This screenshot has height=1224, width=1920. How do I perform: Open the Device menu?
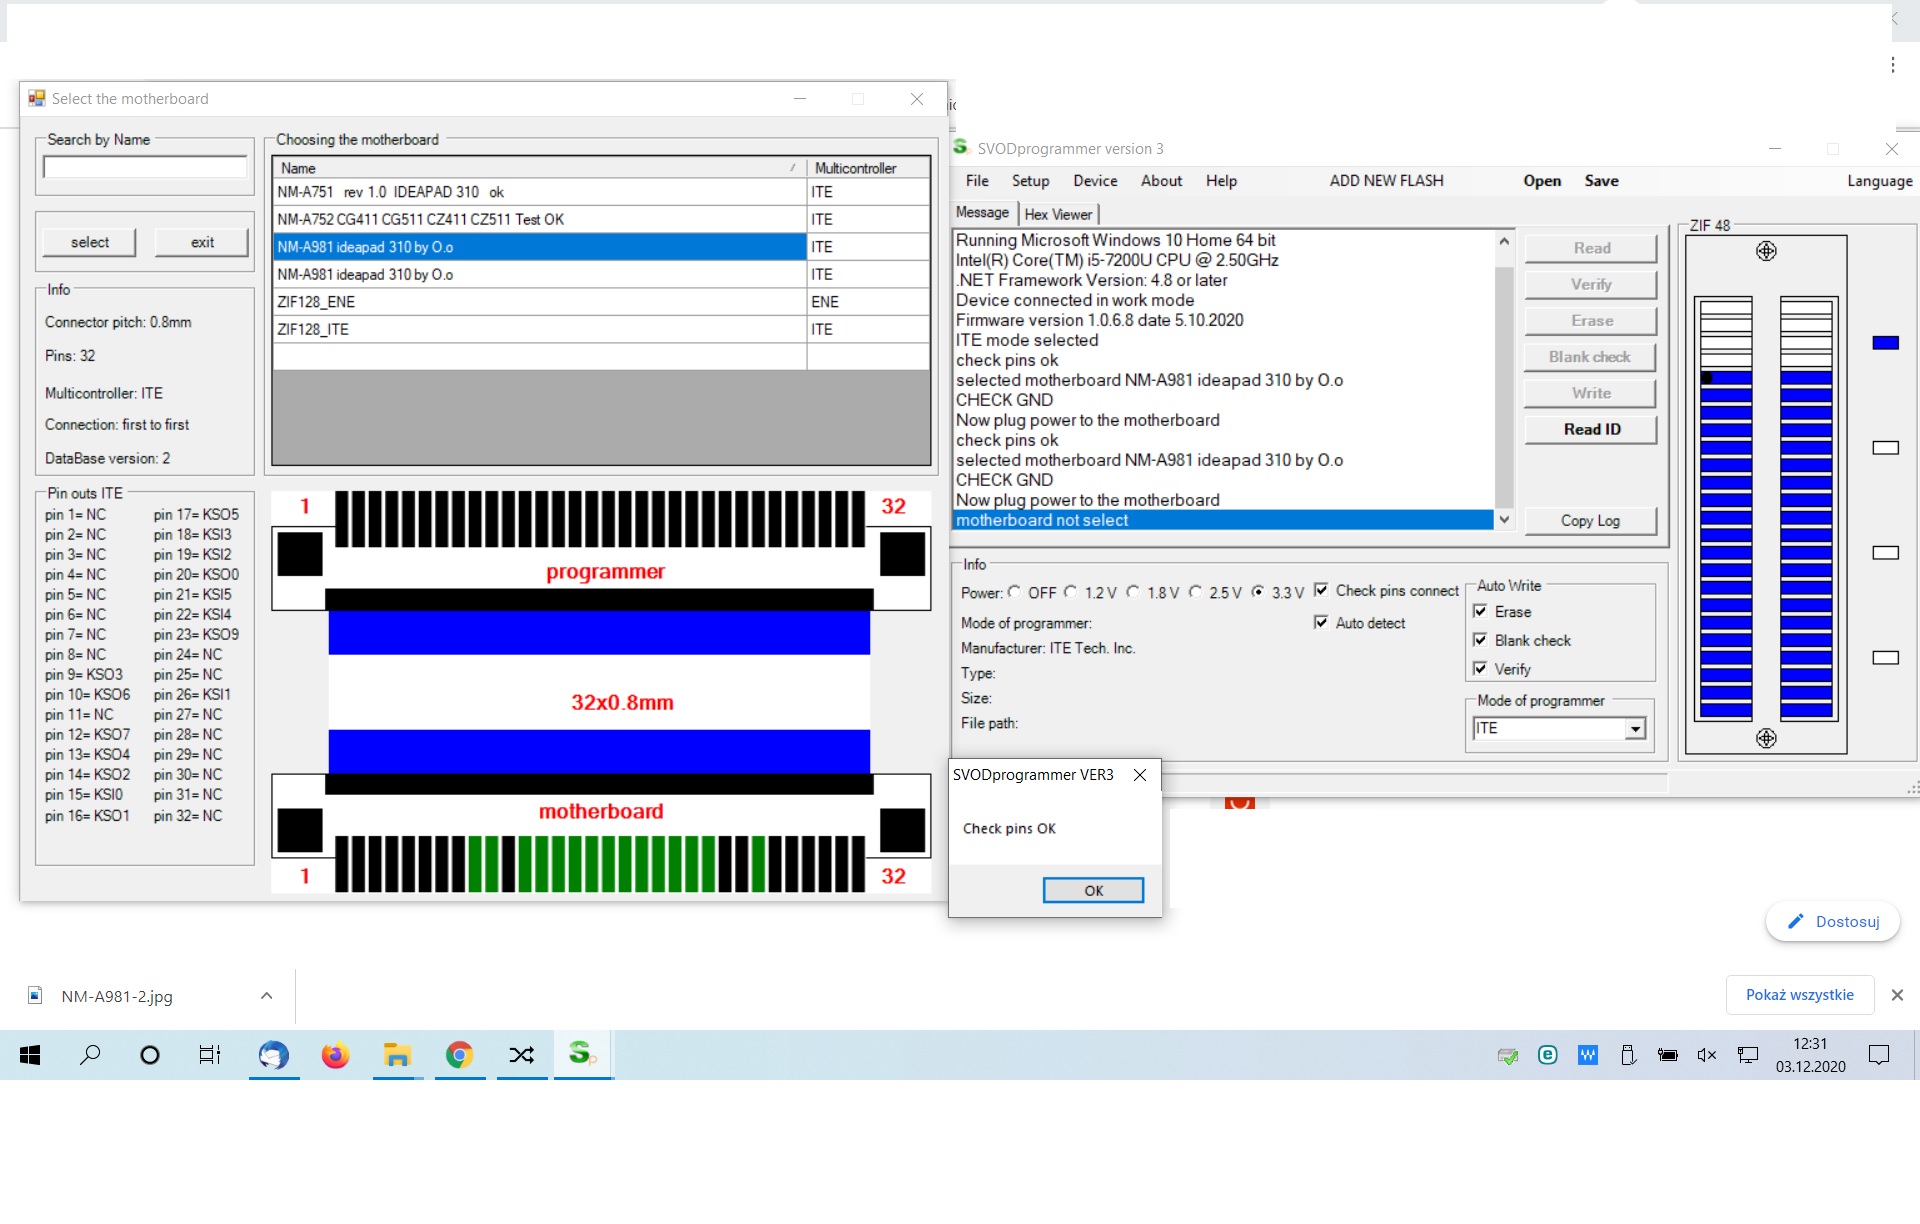[x=1095, y=181]
